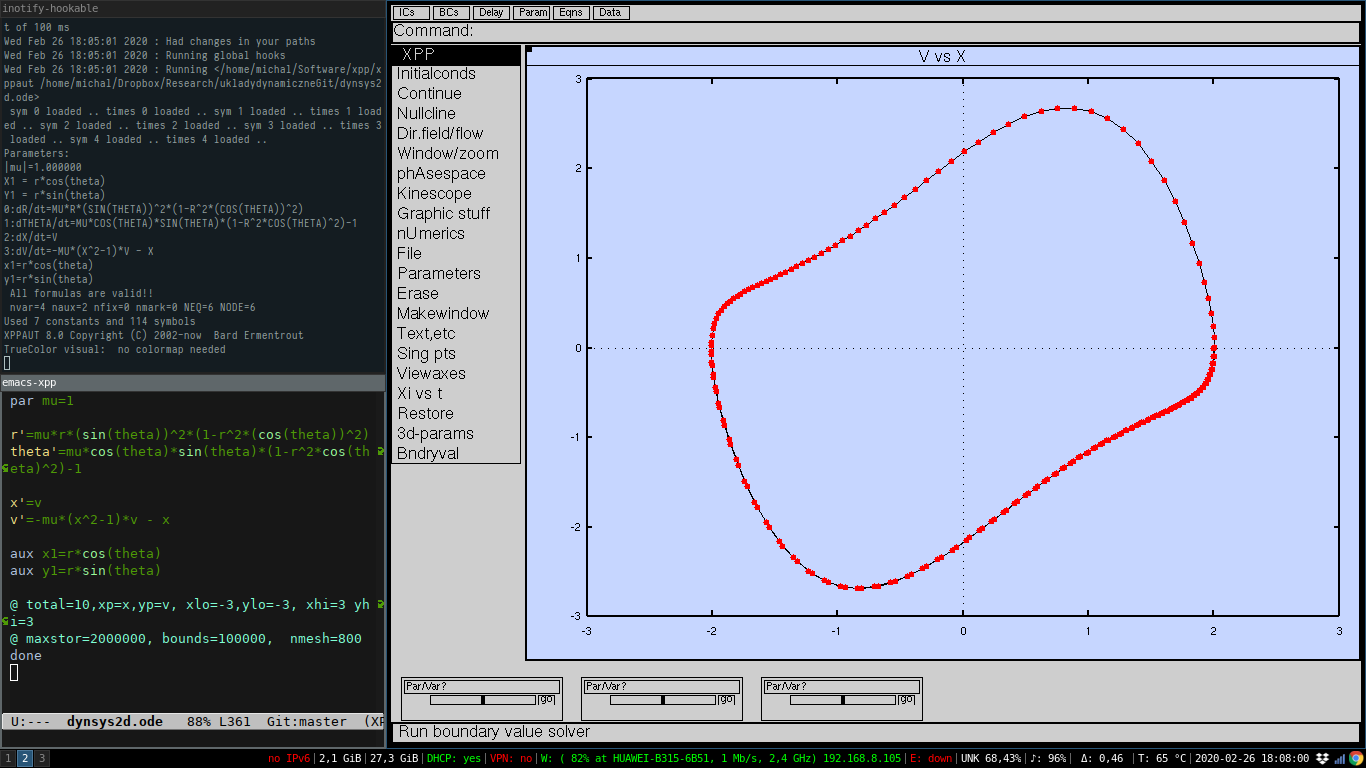Click the emacs-xpp window title
The width and height of the screenshot is (1366, 768).
29,383
